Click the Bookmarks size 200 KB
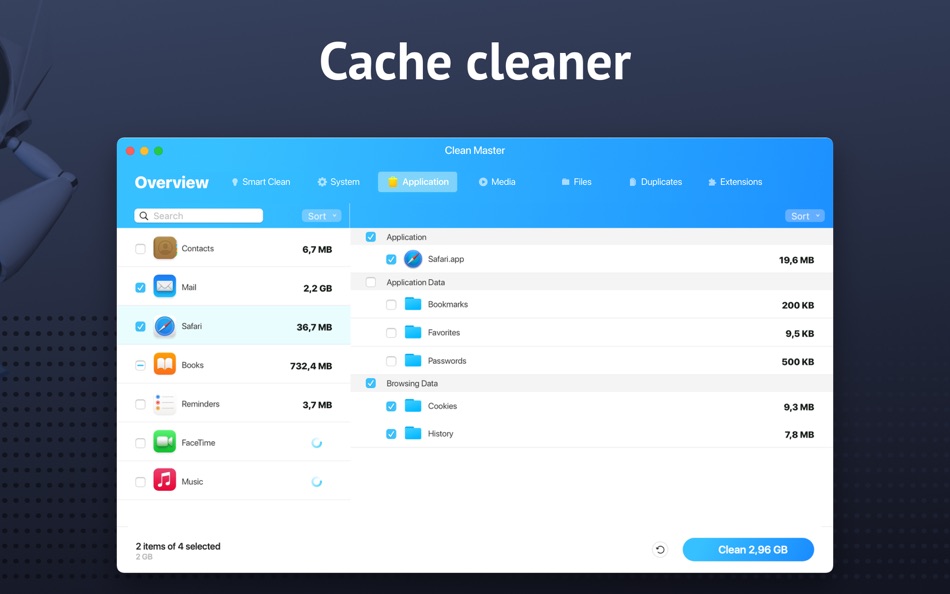The image size is (950, 594). click(x=797, y=305)
